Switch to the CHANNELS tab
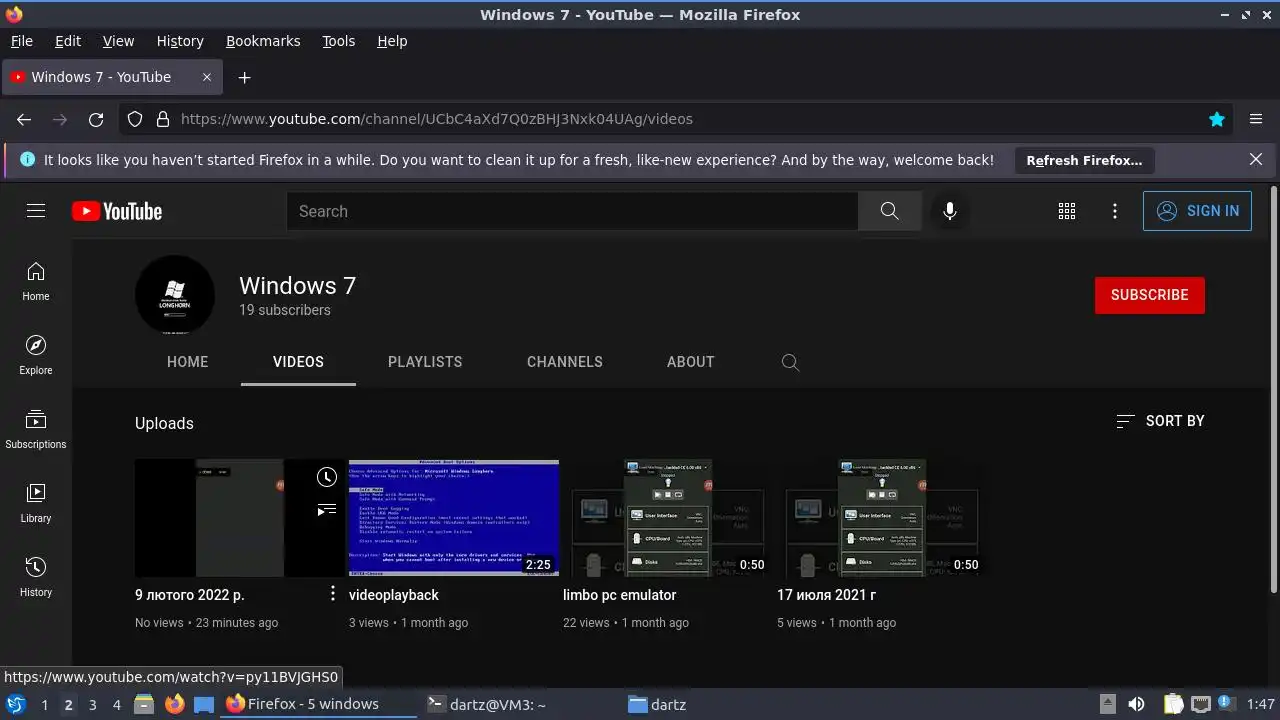The image size is (1280, 720). (x=565, y=362)
